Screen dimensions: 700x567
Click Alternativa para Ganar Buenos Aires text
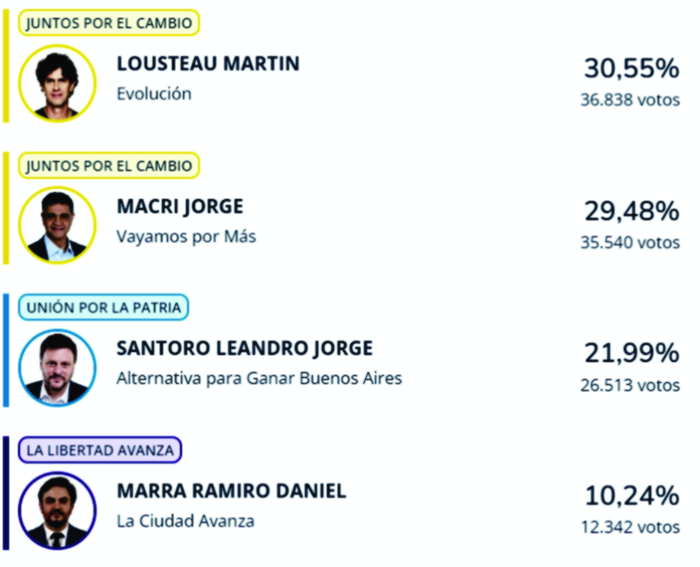tap(259, 379)
